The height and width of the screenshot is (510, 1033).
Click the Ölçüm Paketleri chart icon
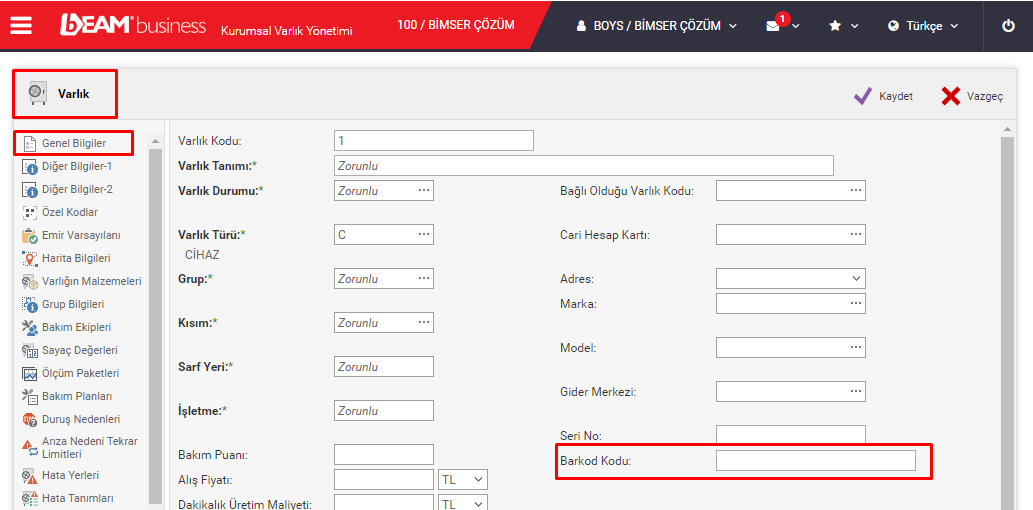click(30, 374)
